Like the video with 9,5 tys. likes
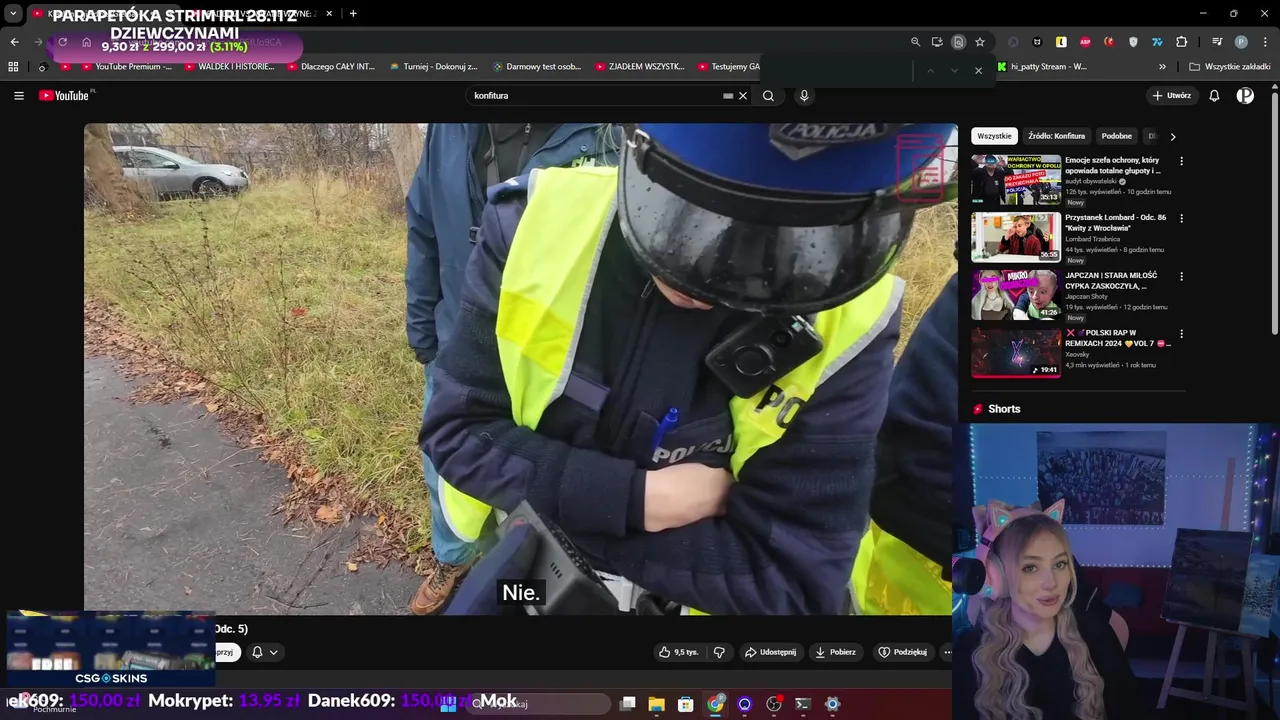Screen dimensions: 1280x720 (678, 652)
